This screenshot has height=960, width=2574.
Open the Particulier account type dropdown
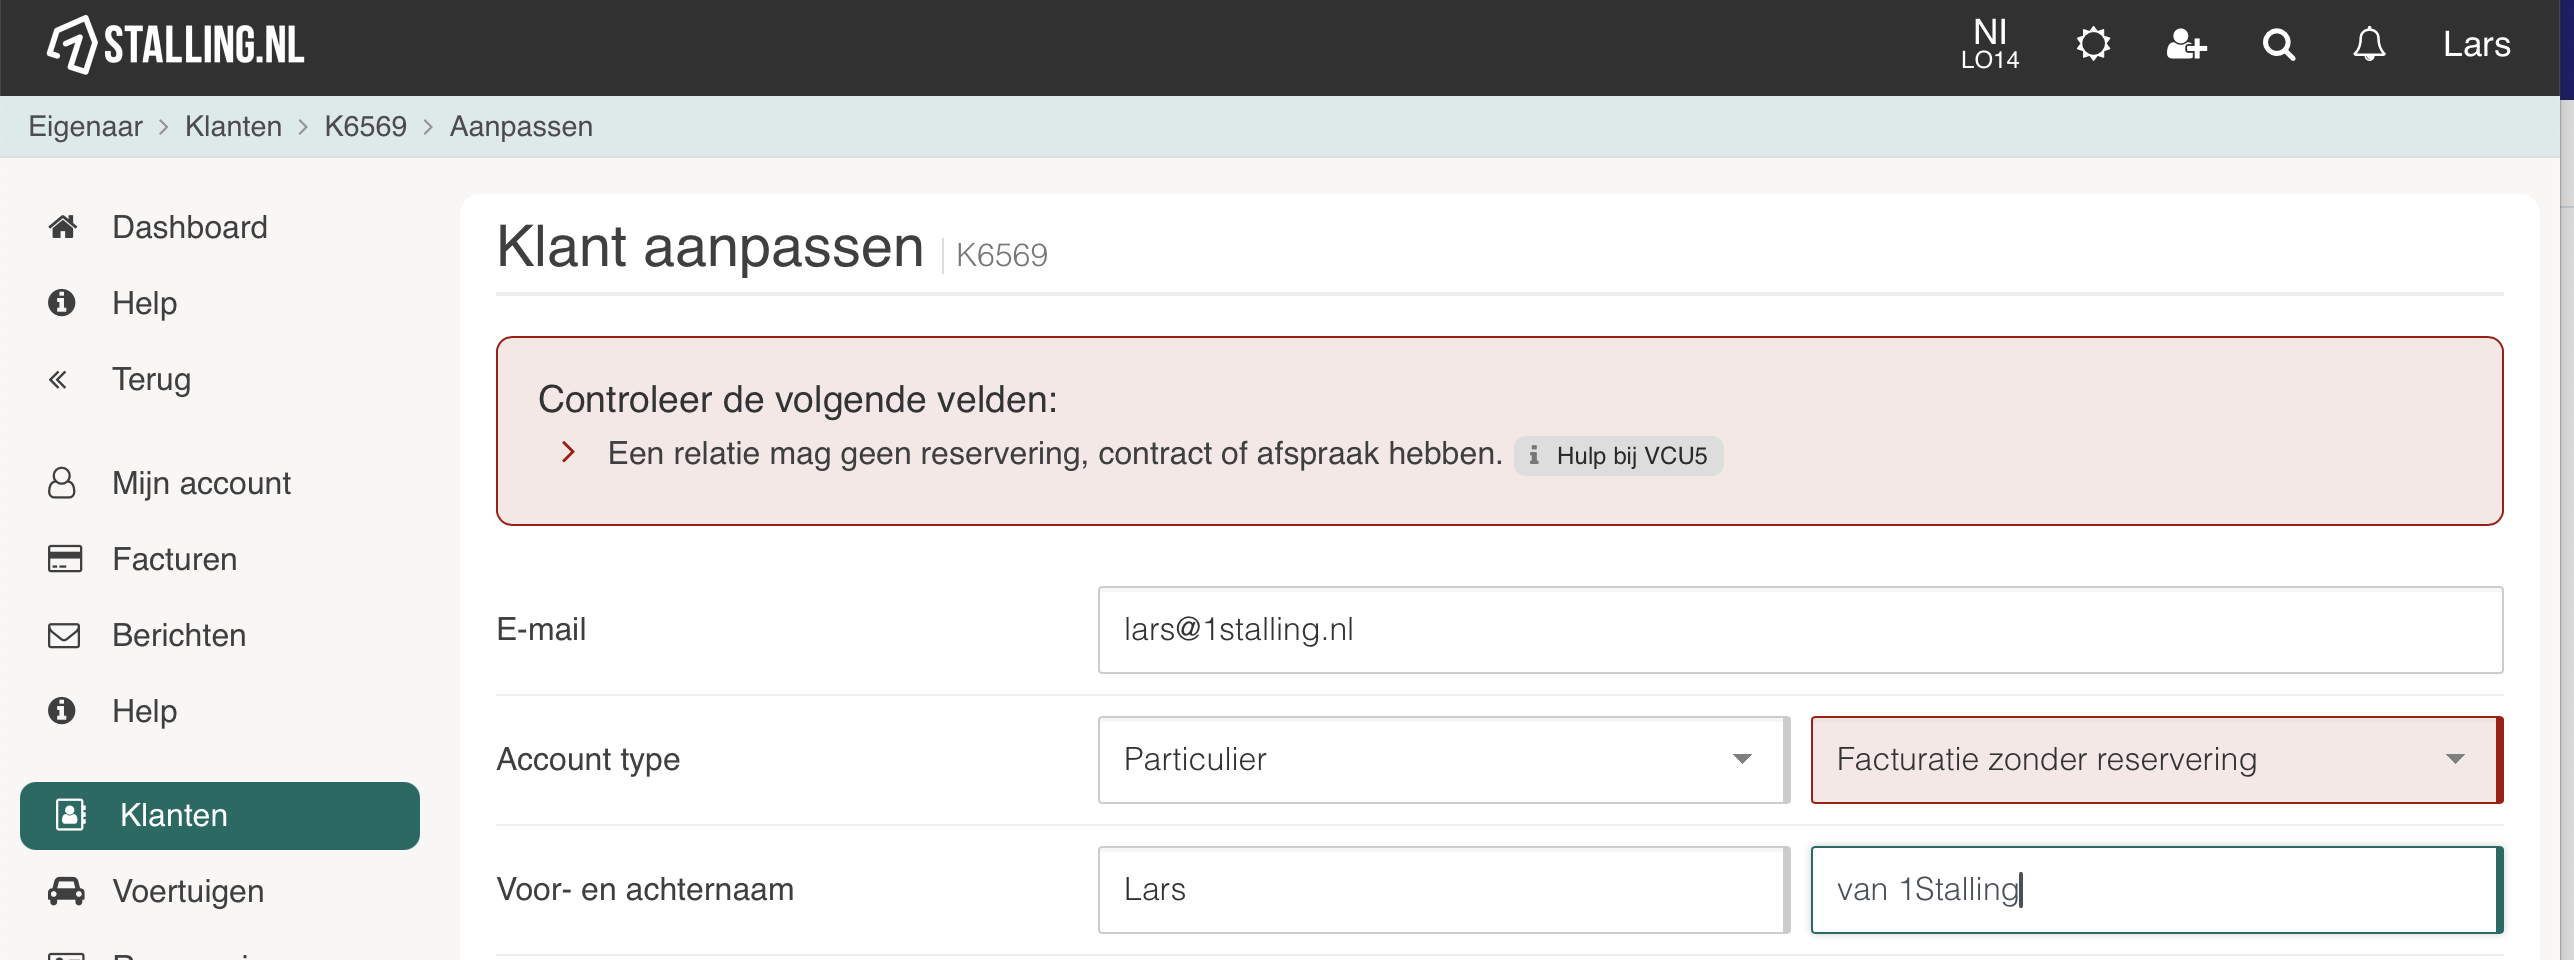pyautogui.click(x=1443, y=760)
